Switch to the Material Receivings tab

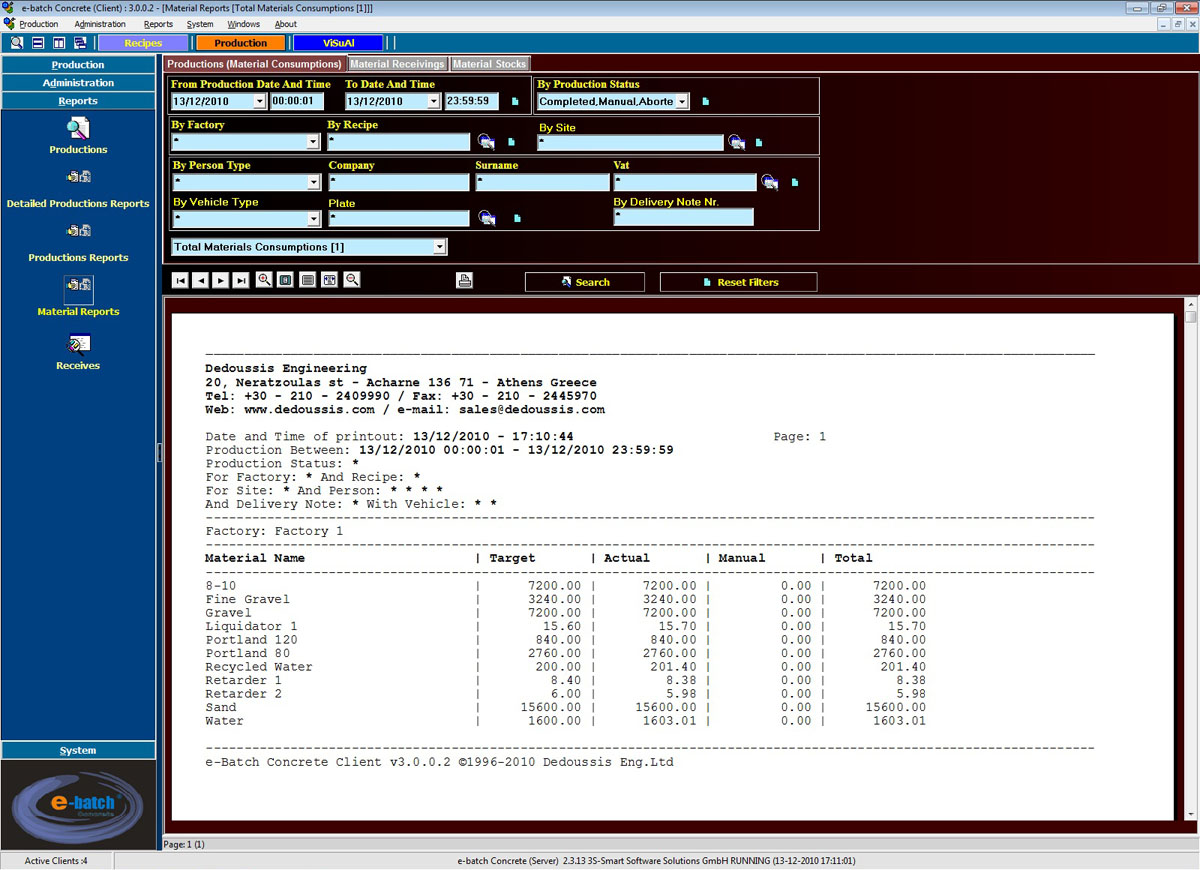(x=398, y=64)
